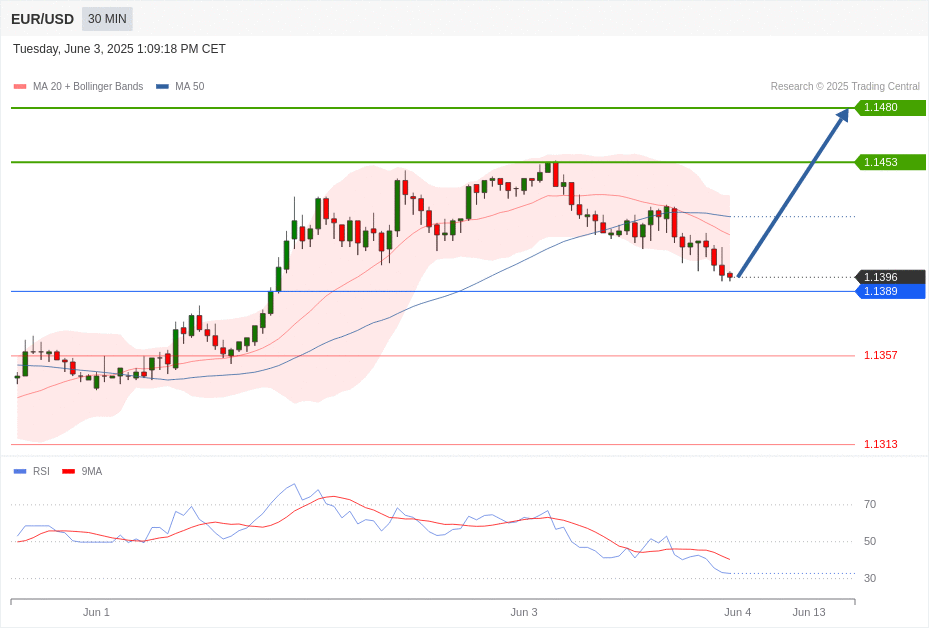Click the RSI 50 level label

870,541
